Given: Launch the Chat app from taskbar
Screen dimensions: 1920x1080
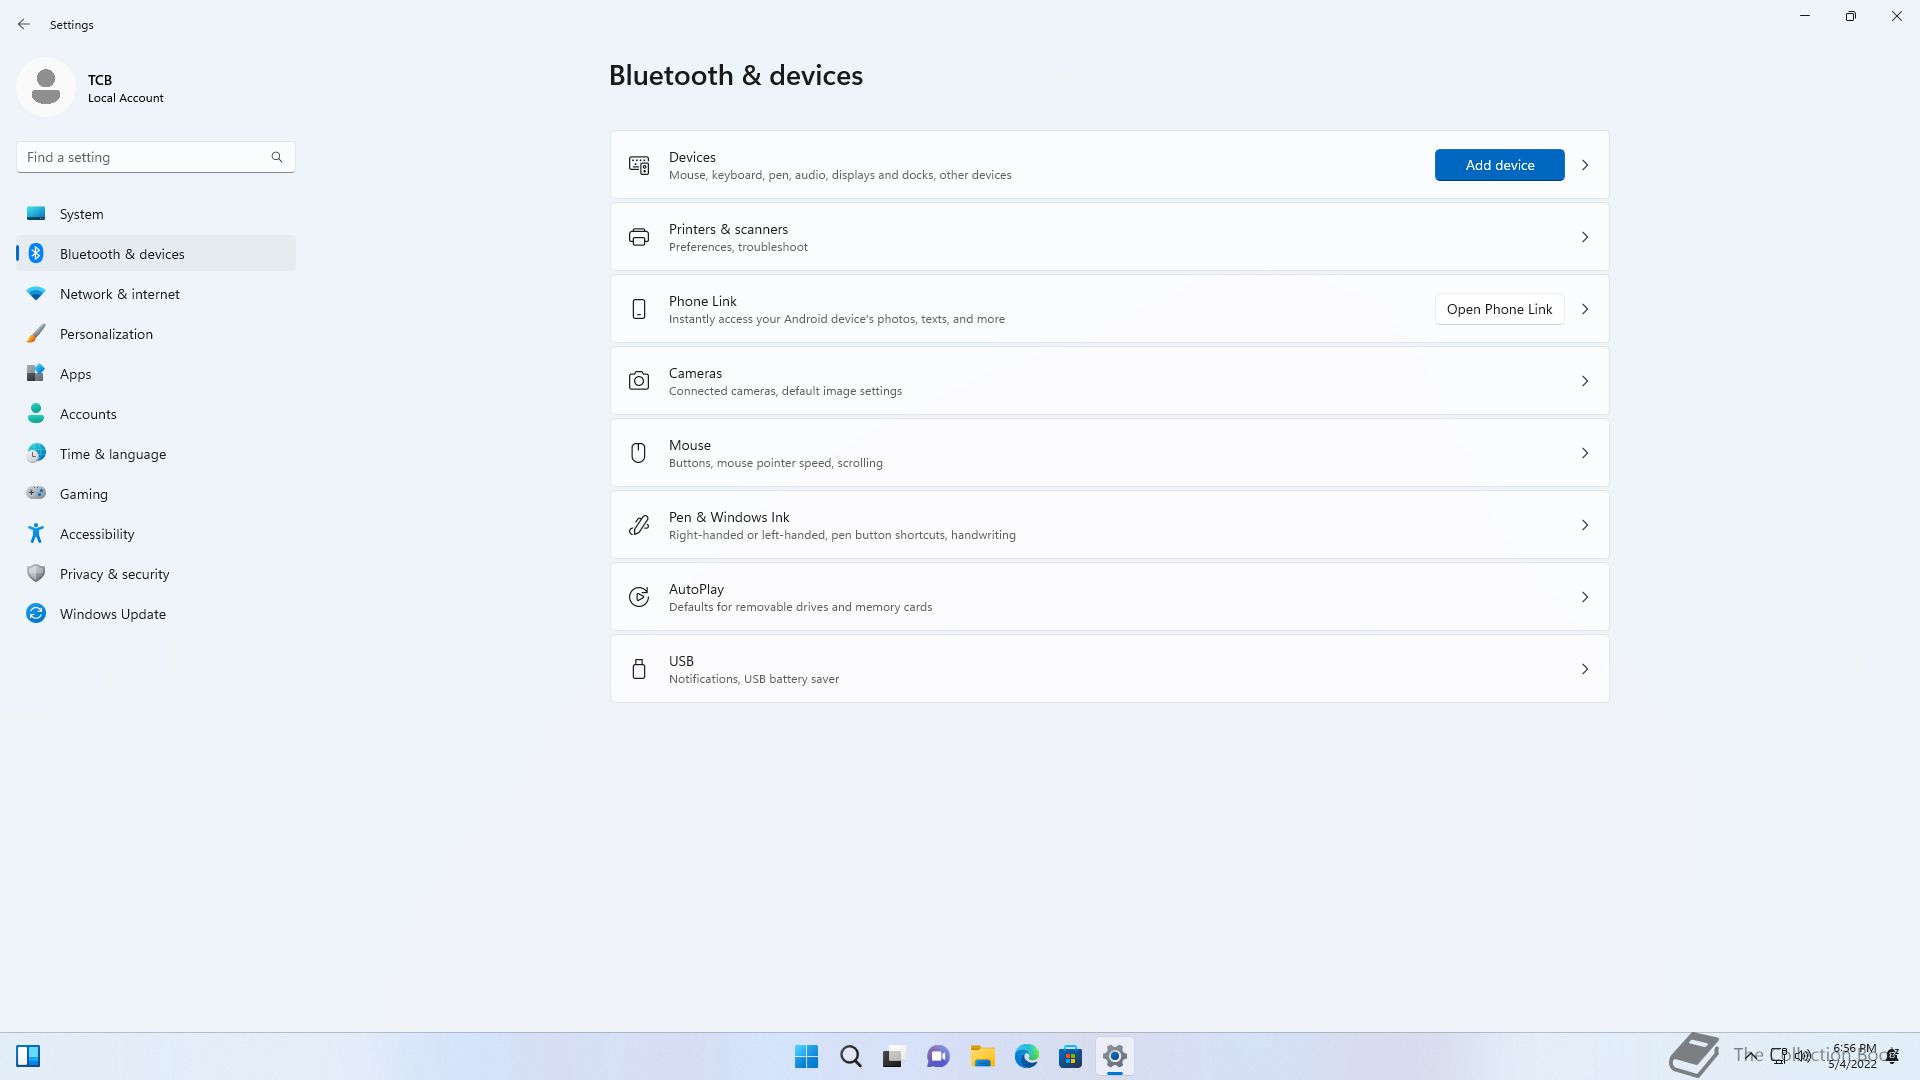Looking at the screenshot, I should [938, 1056].
